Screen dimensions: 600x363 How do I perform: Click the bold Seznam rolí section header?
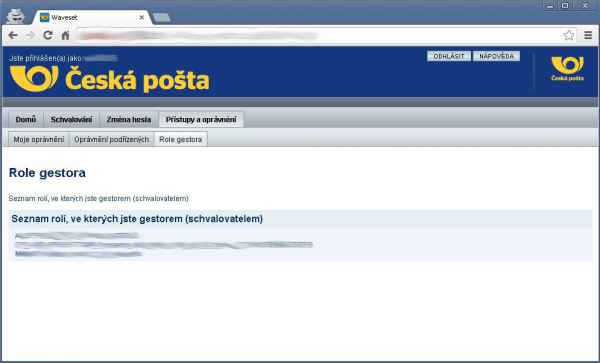137,219
